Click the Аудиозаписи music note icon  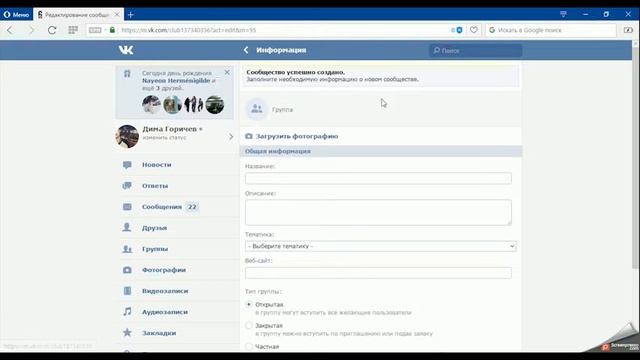(x=127, y=312)
